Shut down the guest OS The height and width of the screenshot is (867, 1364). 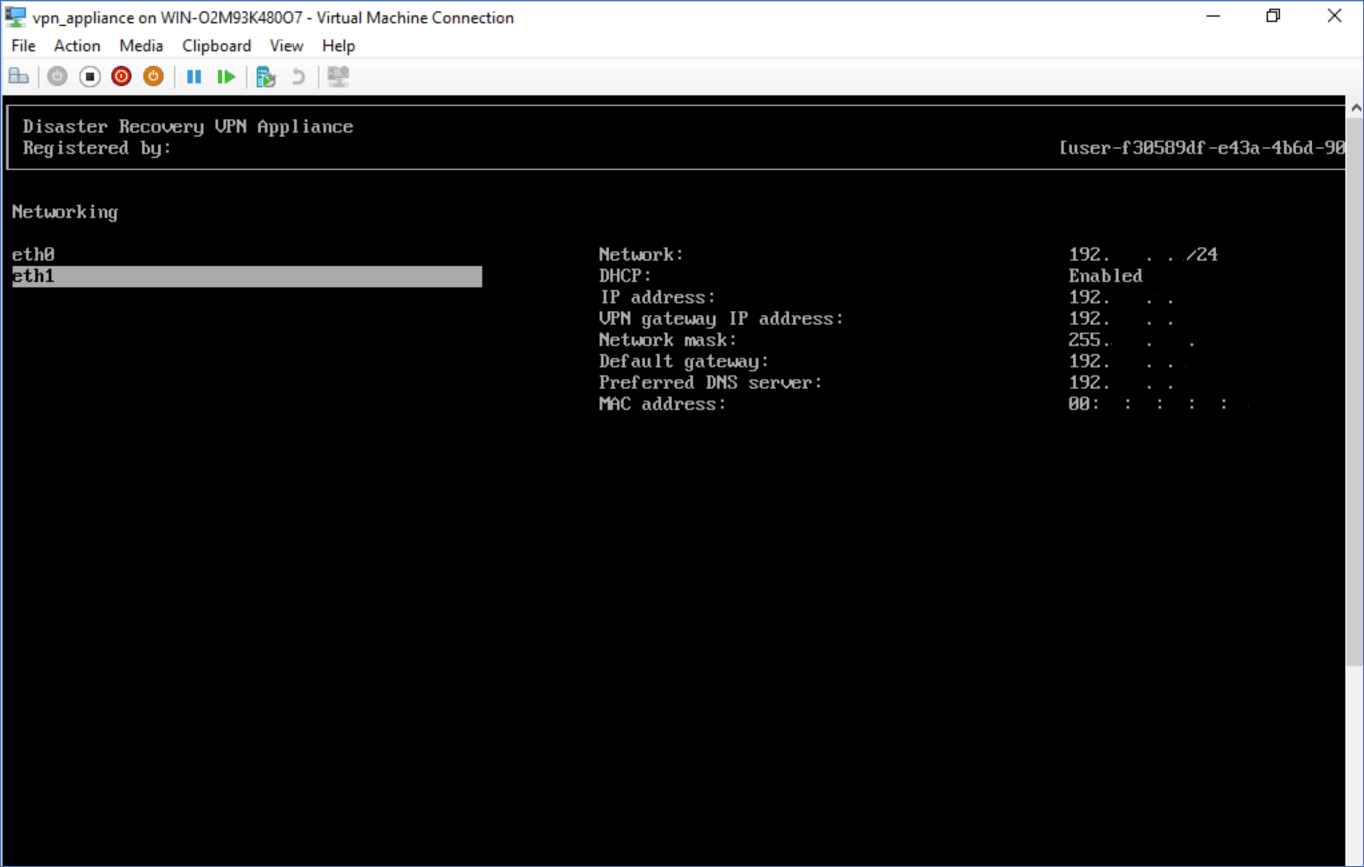click(121, 76)
